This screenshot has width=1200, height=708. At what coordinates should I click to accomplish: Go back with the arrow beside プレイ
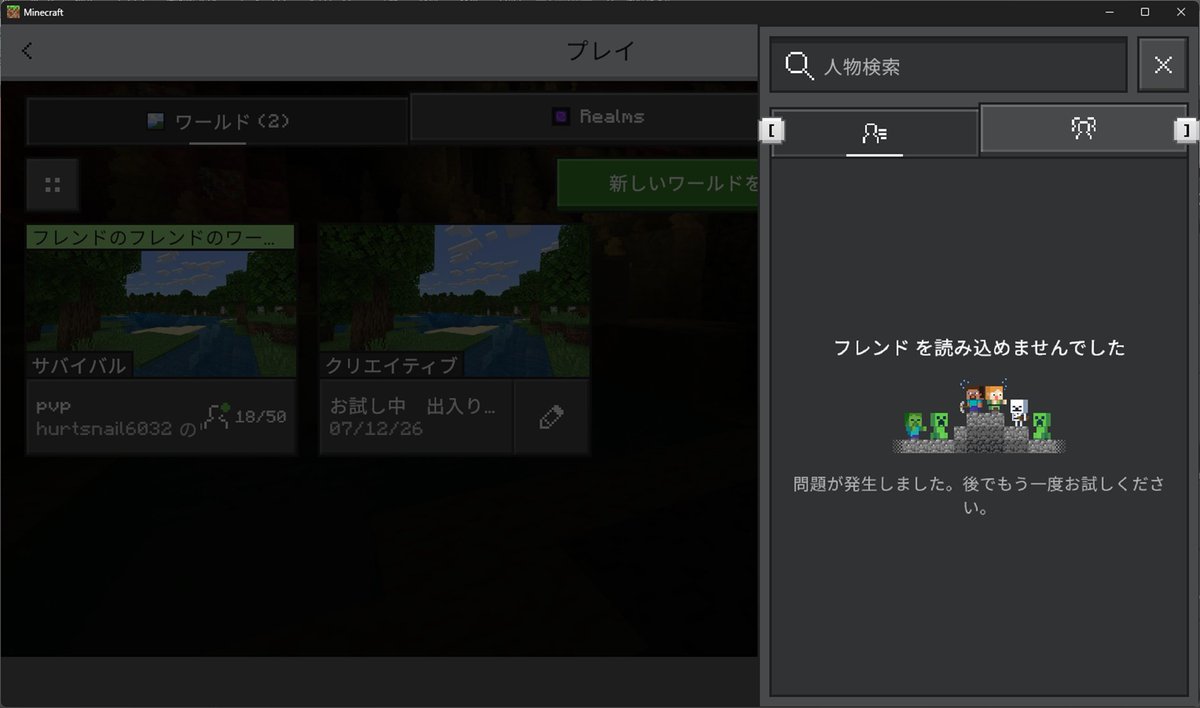pos(27,51)
